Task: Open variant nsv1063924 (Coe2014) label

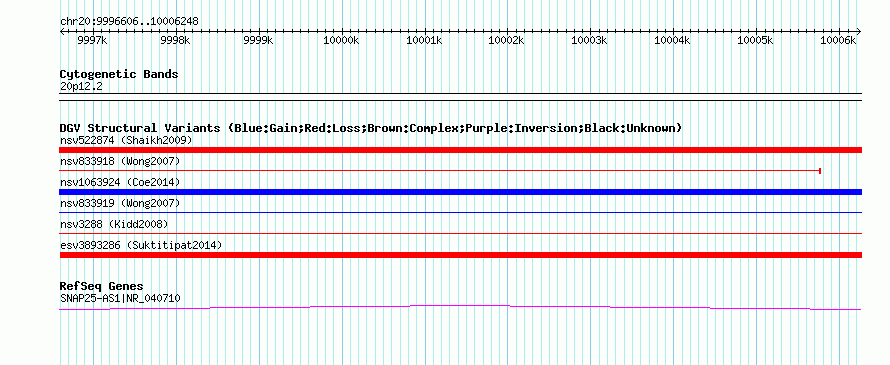Action: 120,182
